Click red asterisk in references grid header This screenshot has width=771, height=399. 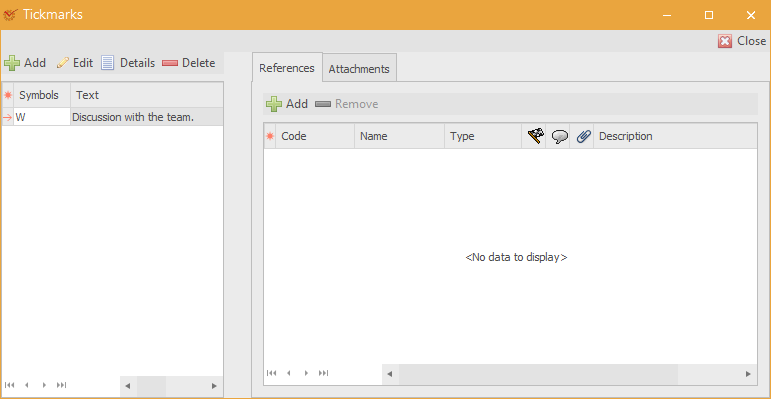270,136
